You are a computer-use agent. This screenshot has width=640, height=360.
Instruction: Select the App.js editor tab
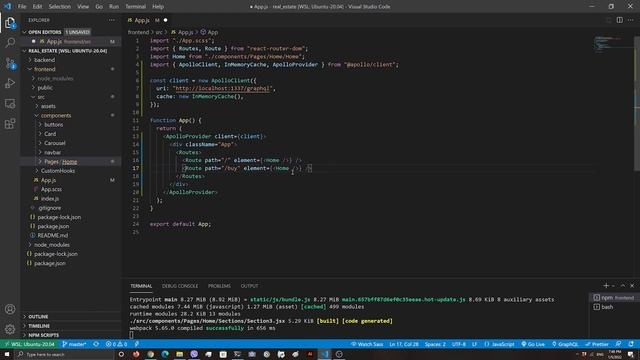(x=147, y=20)
